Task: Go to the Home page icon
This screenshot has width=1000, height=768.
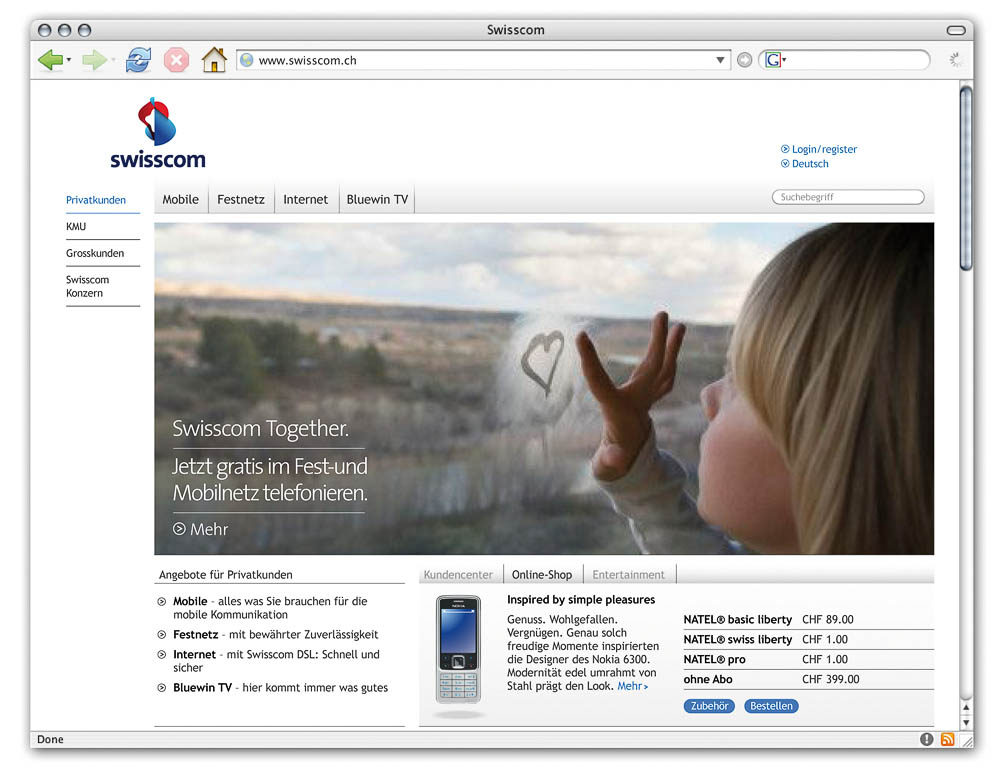Action: point(214,60)
